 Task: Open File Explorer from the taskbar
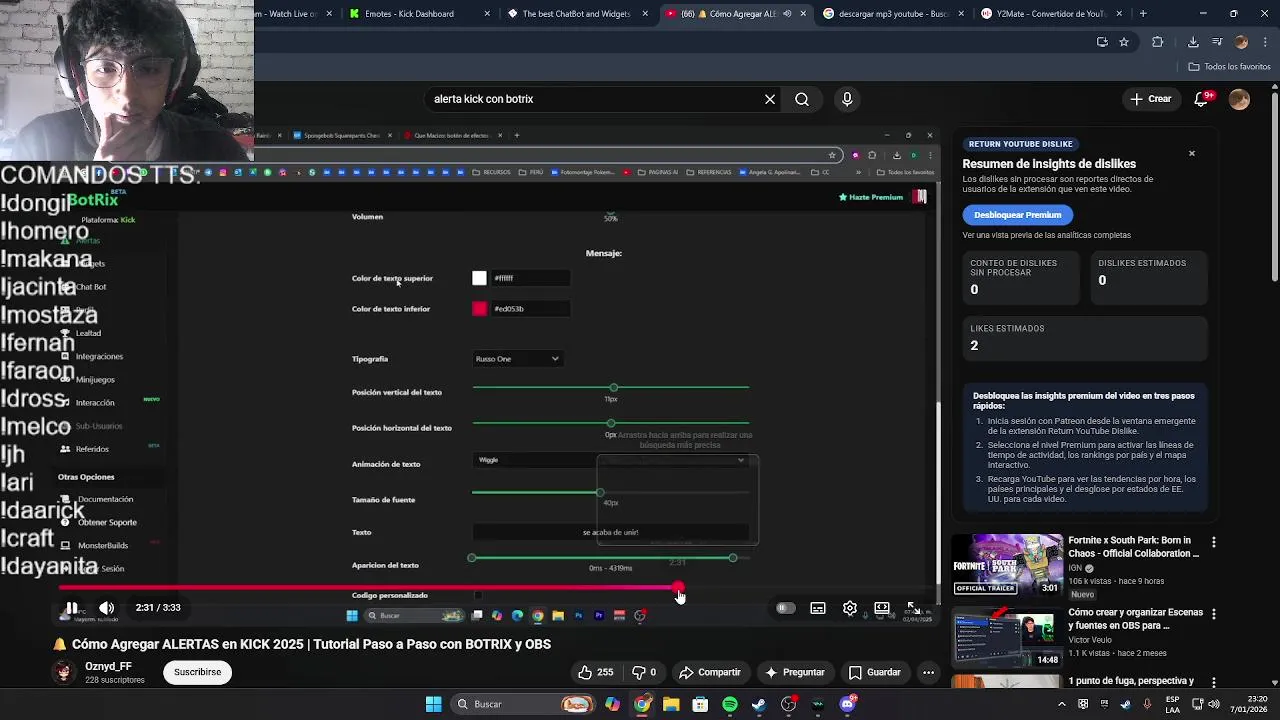671,704
